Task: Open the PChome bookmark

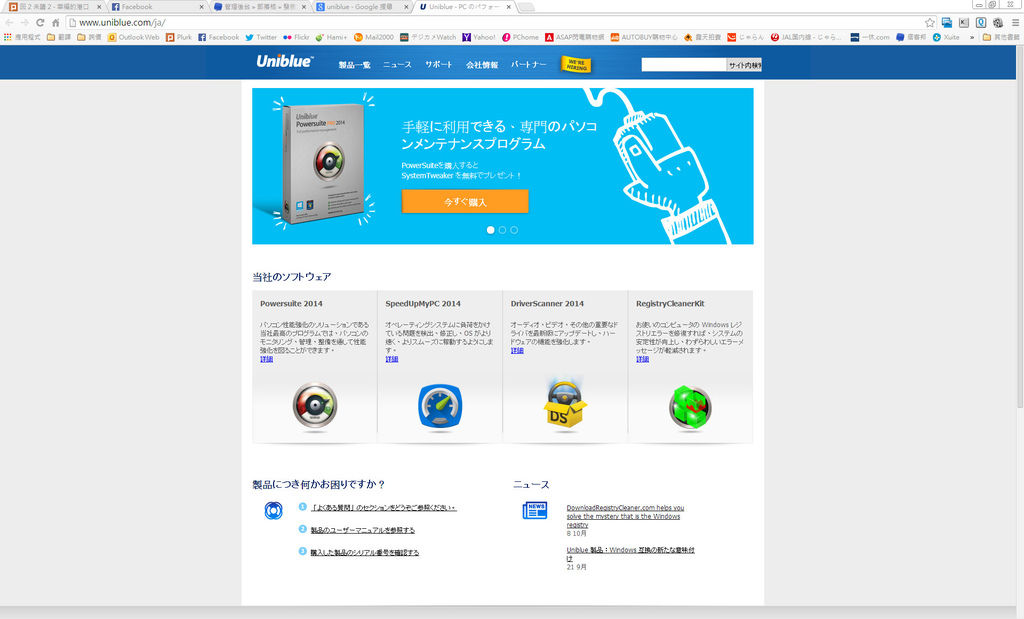Action: (520, 37)
